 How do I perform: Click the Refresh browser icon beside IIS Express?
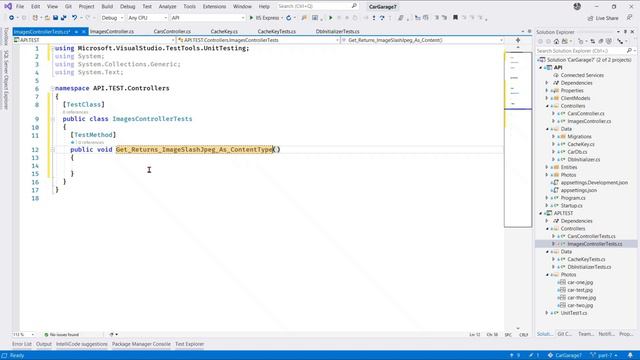(x=289, y=18)
